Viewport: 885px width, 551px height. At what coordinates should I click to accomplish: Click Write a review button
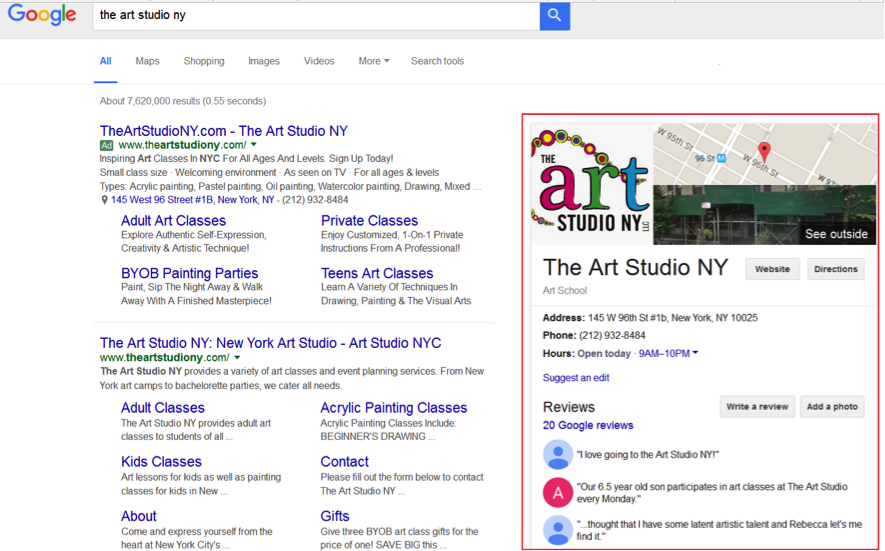pyautogui.click(x=757, y=406)
